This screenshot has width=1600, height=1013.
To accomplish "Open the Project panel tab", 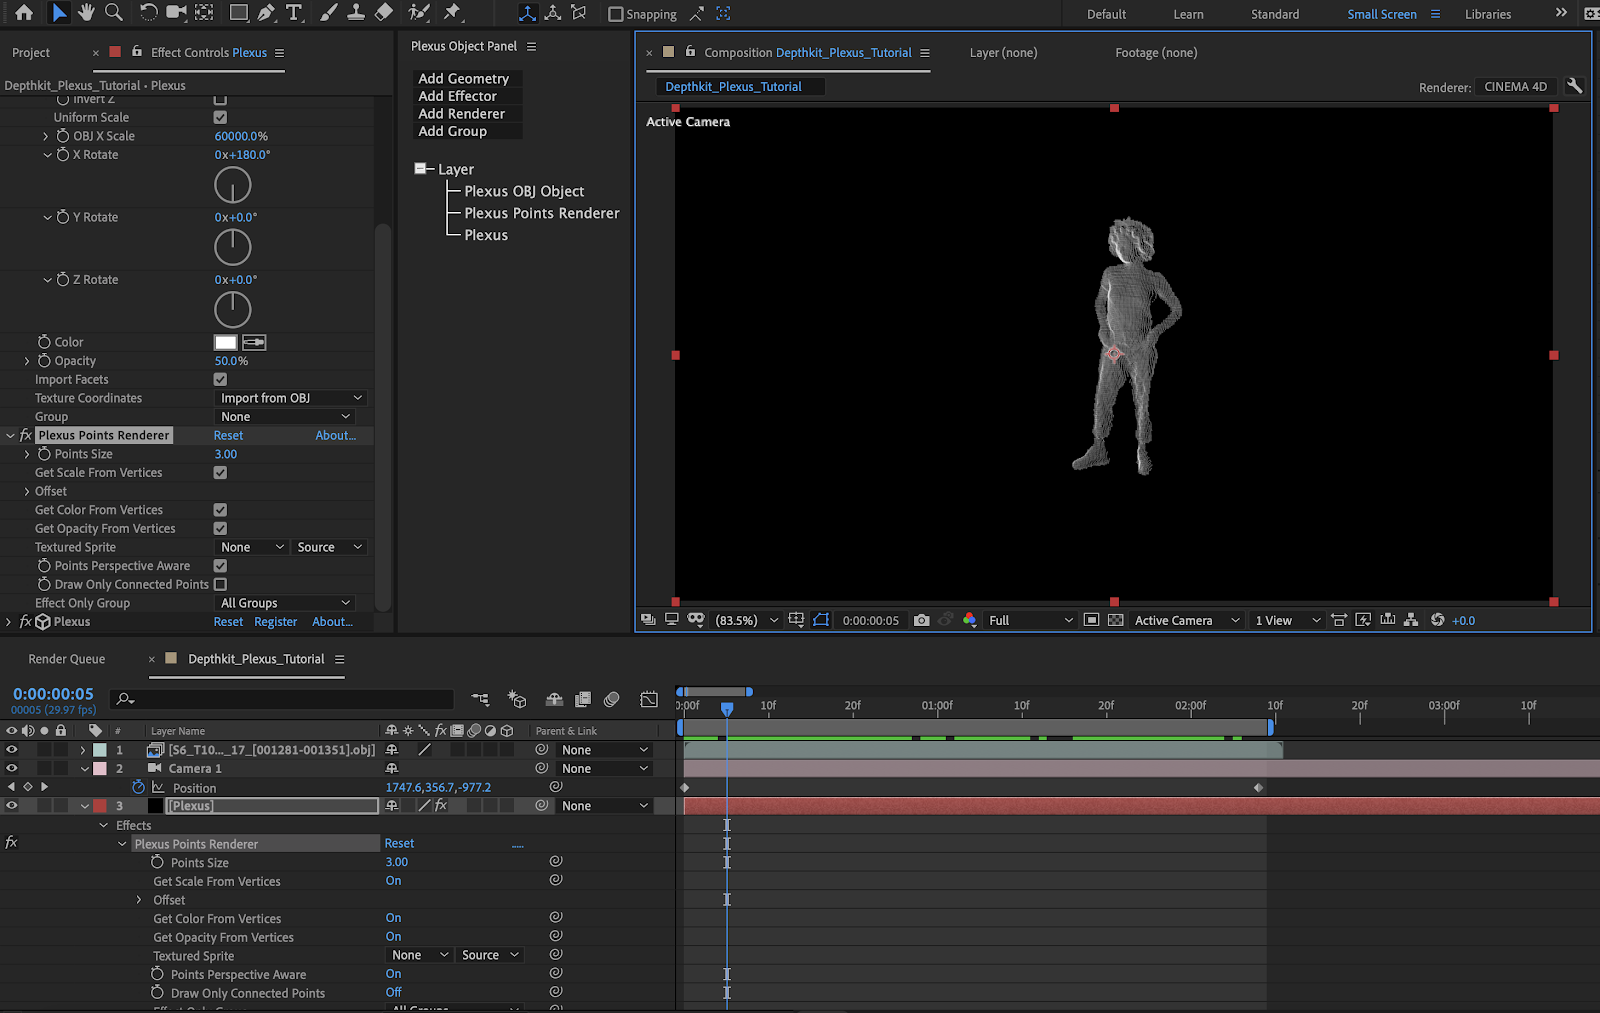I will 31,52.
